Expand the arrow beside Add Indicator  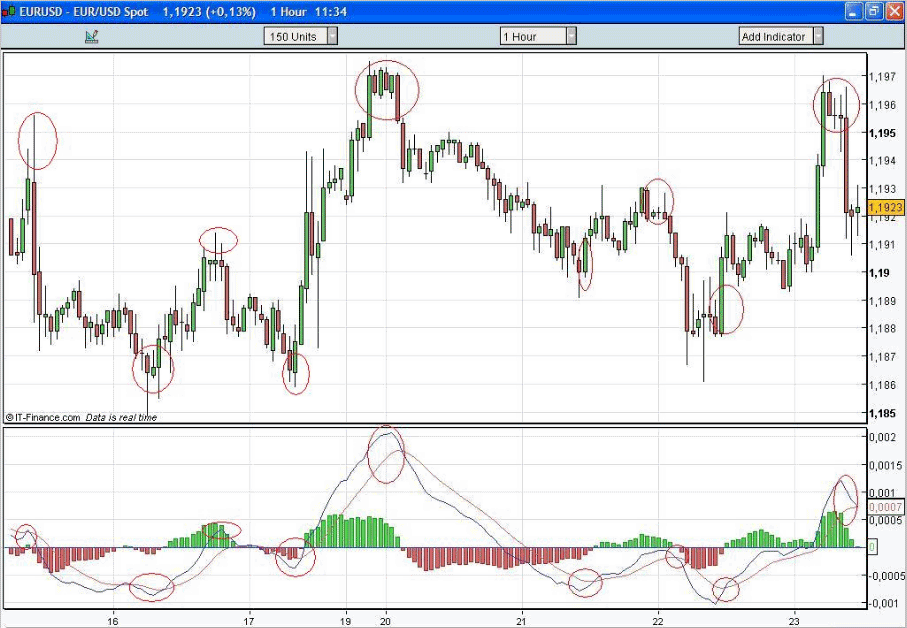tap(818, 36)
